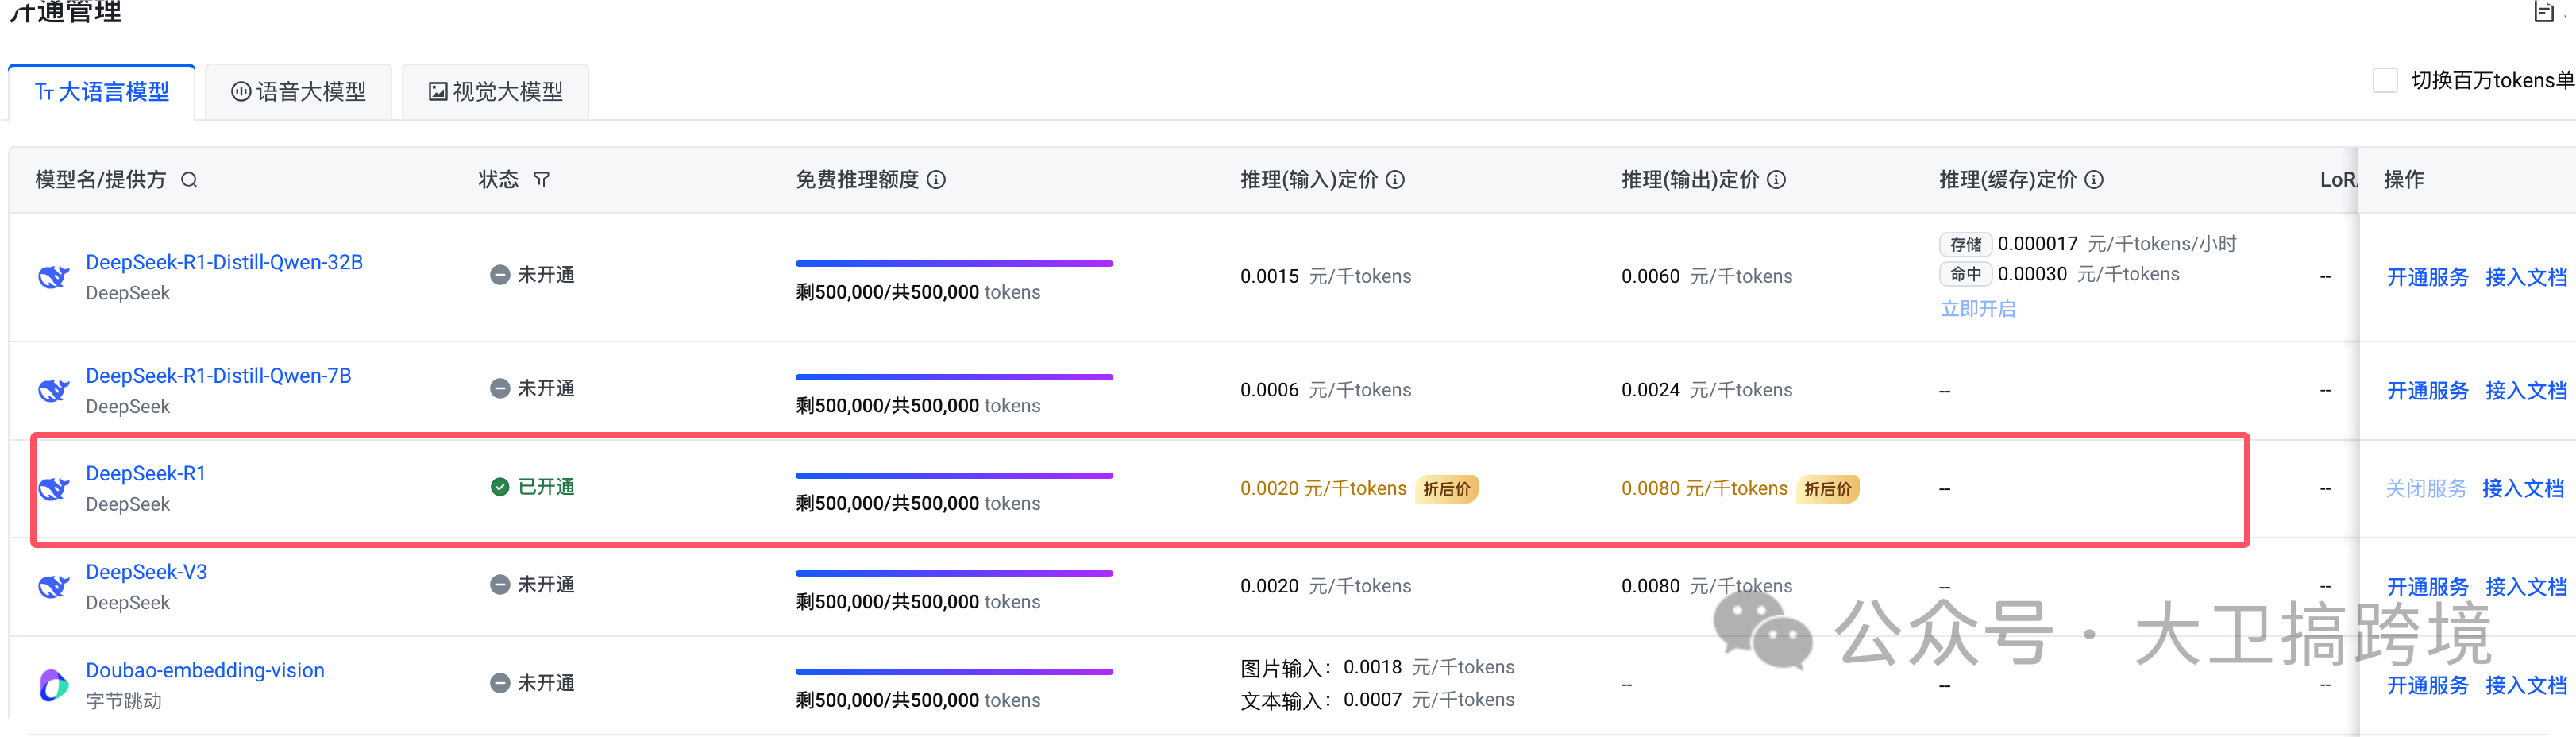Open 接入文档 for DeepSeek-V3
The height and width of the screenshot is (737, 2576).
pyautogui.click(x=2526, y=587)
